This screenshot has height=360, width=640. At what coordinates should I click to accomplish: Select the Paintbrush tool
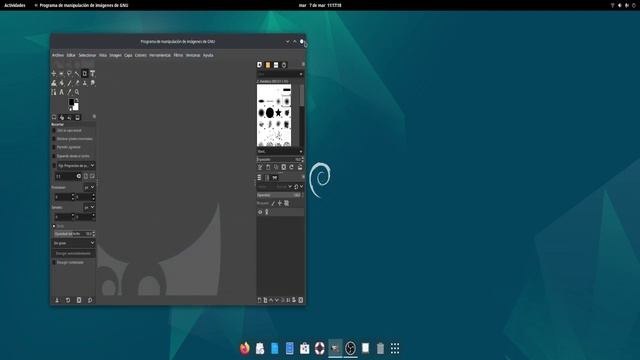(69, 83)
